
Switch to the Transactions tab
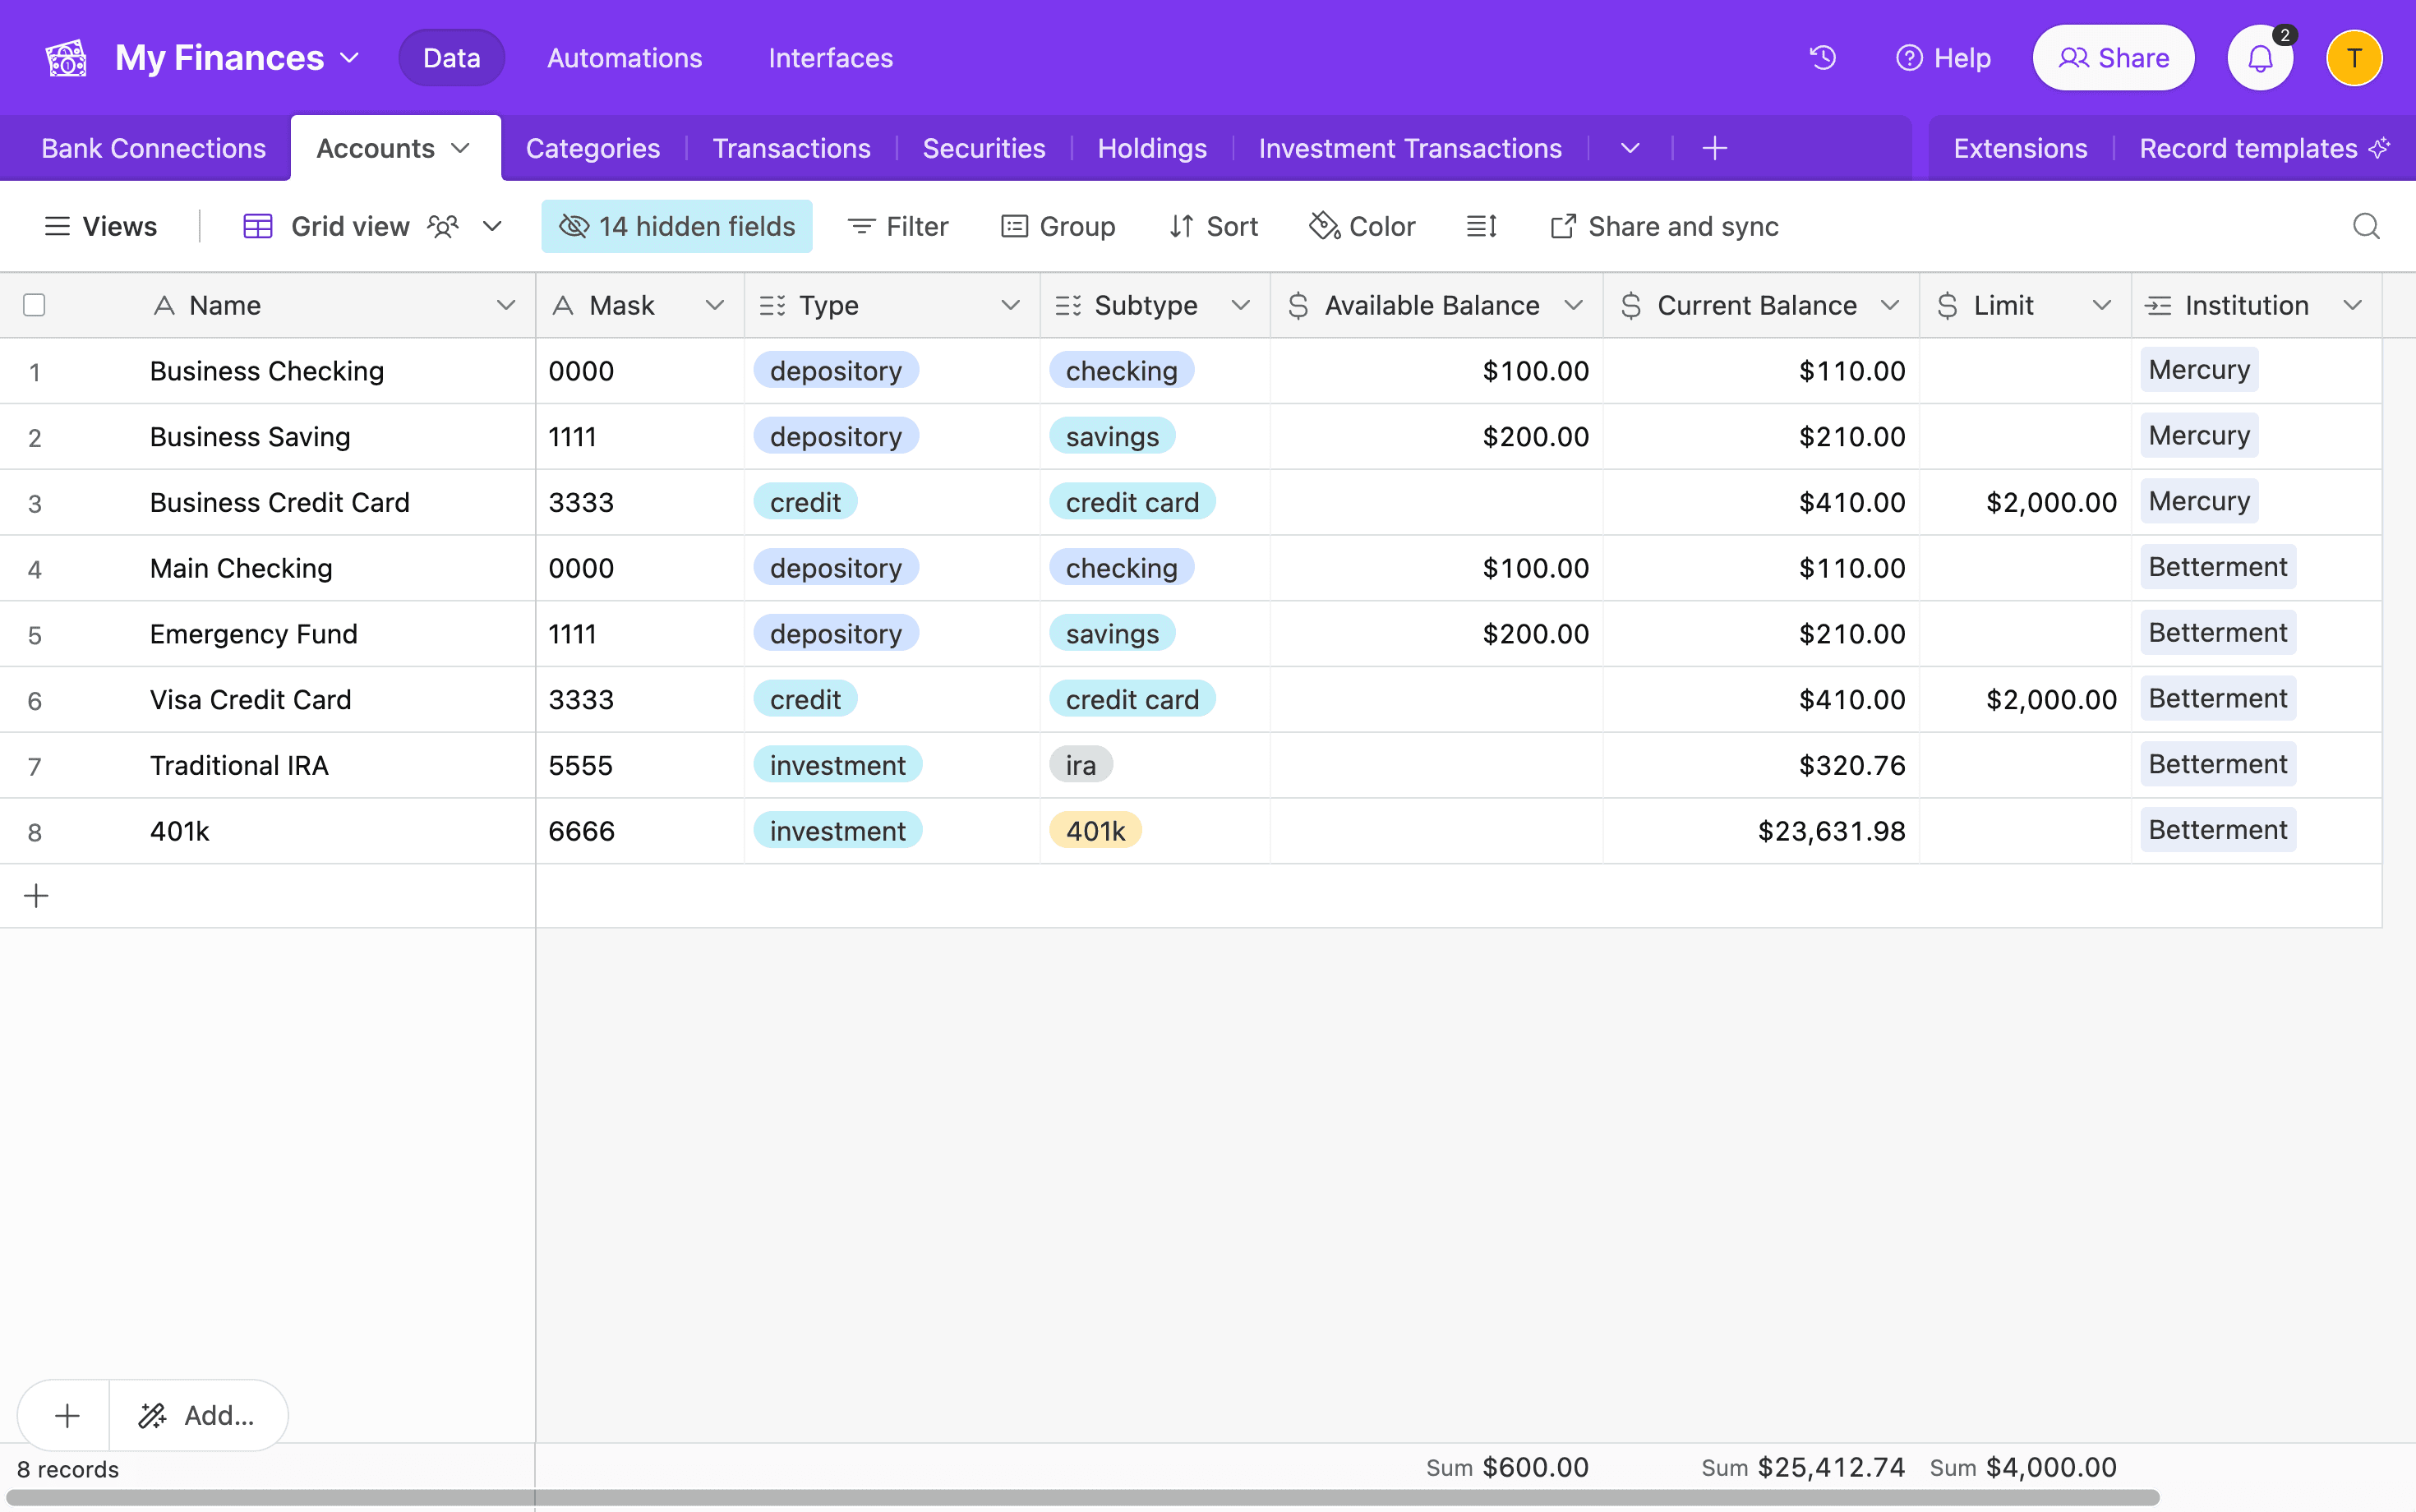tap(791, 147)
